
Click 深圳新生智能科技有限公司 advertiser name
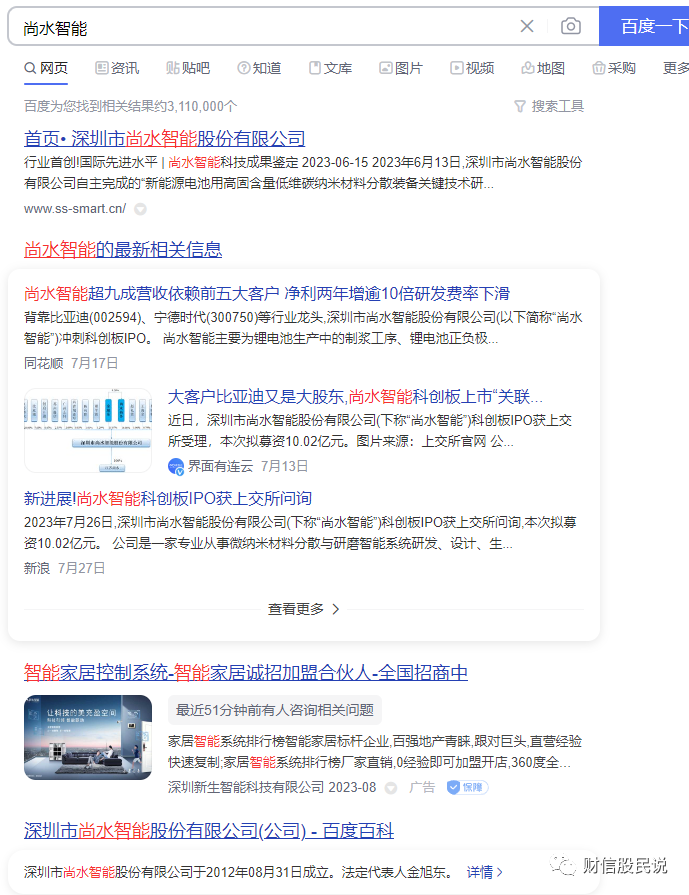(246, 788)
